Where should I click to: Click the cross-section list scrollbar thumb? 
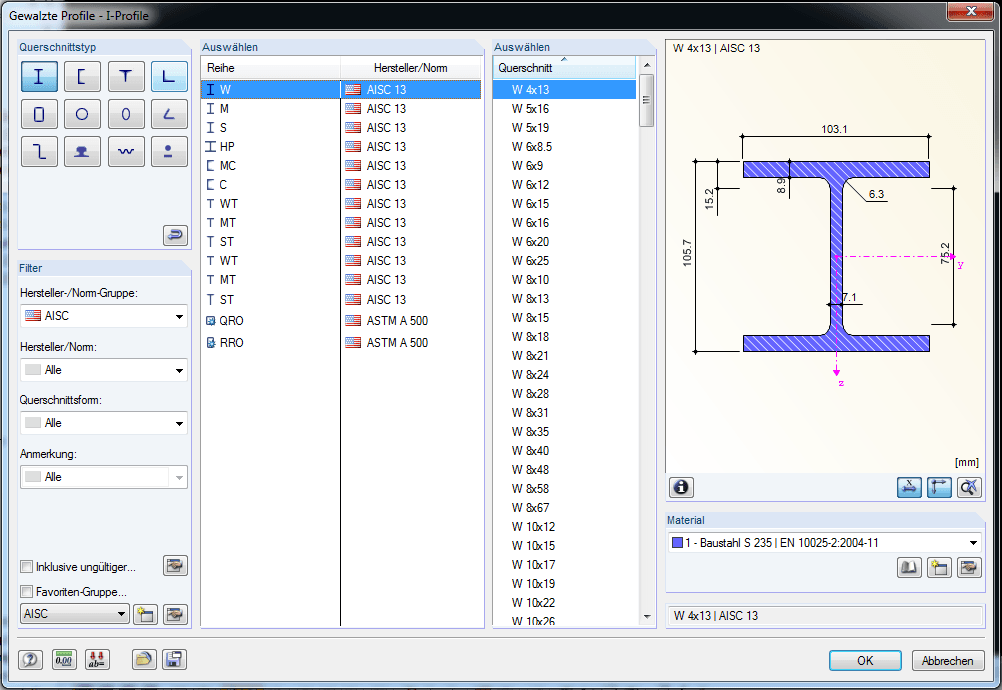(x=647, y=100)
